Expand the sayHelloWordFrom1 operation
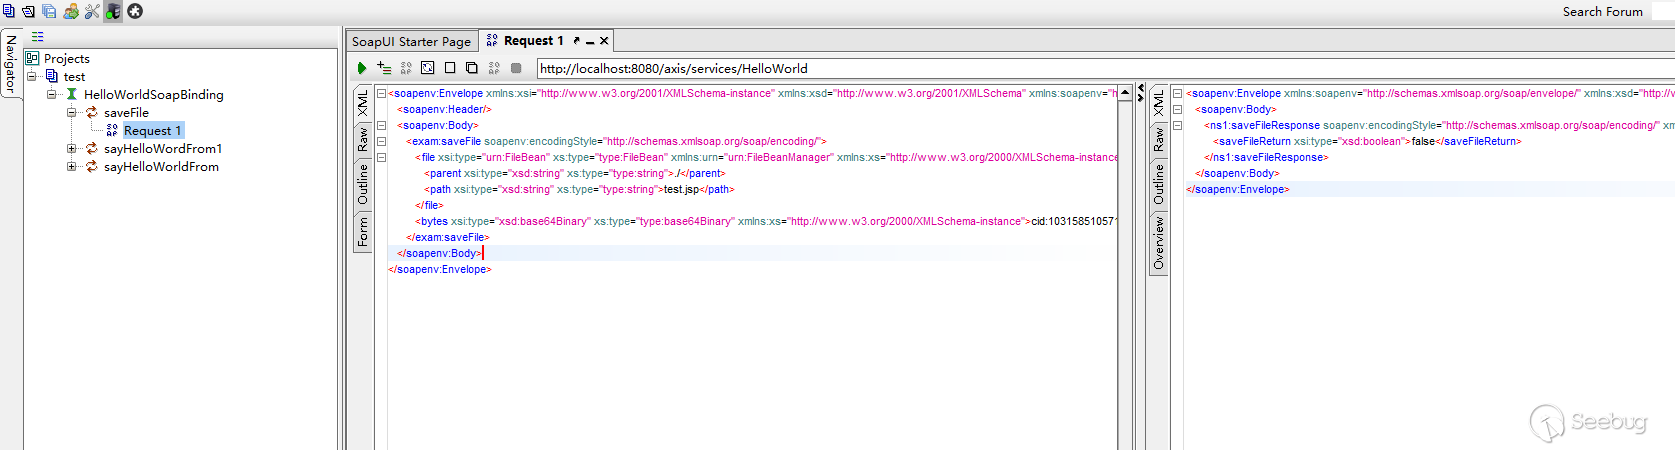Viewport: 1675px width, 450px height. [x=72, y=148]
